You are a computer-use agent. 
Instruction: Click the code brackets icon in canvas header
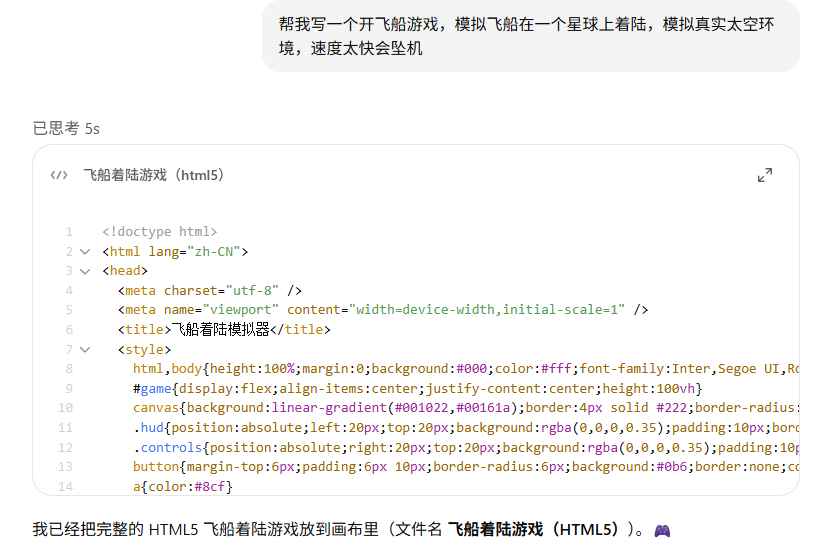59,175
